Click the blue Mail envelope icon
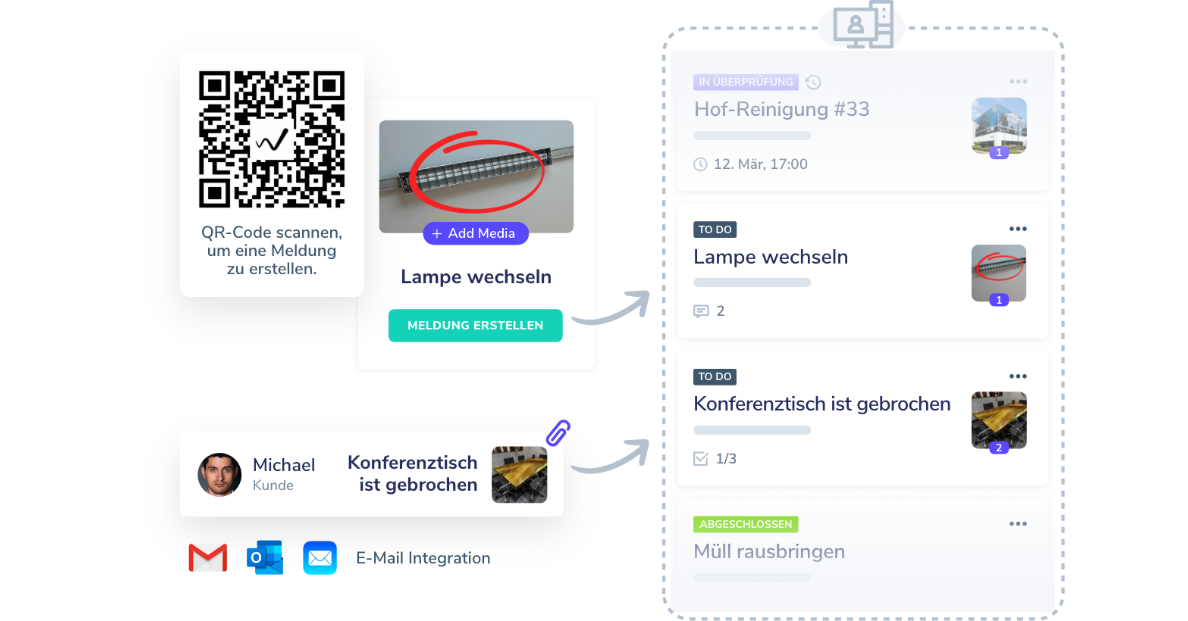Viewport: 1188px width, 621px height. [x=320, y=558]
